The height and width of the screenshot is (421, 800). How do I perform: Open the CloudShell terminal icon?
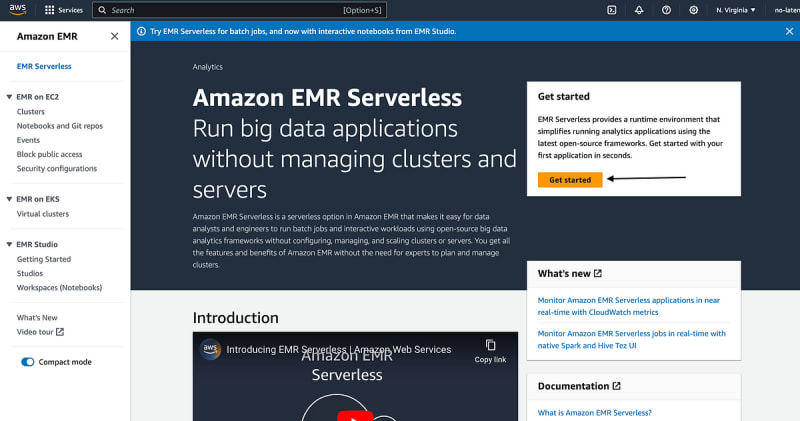612,10
